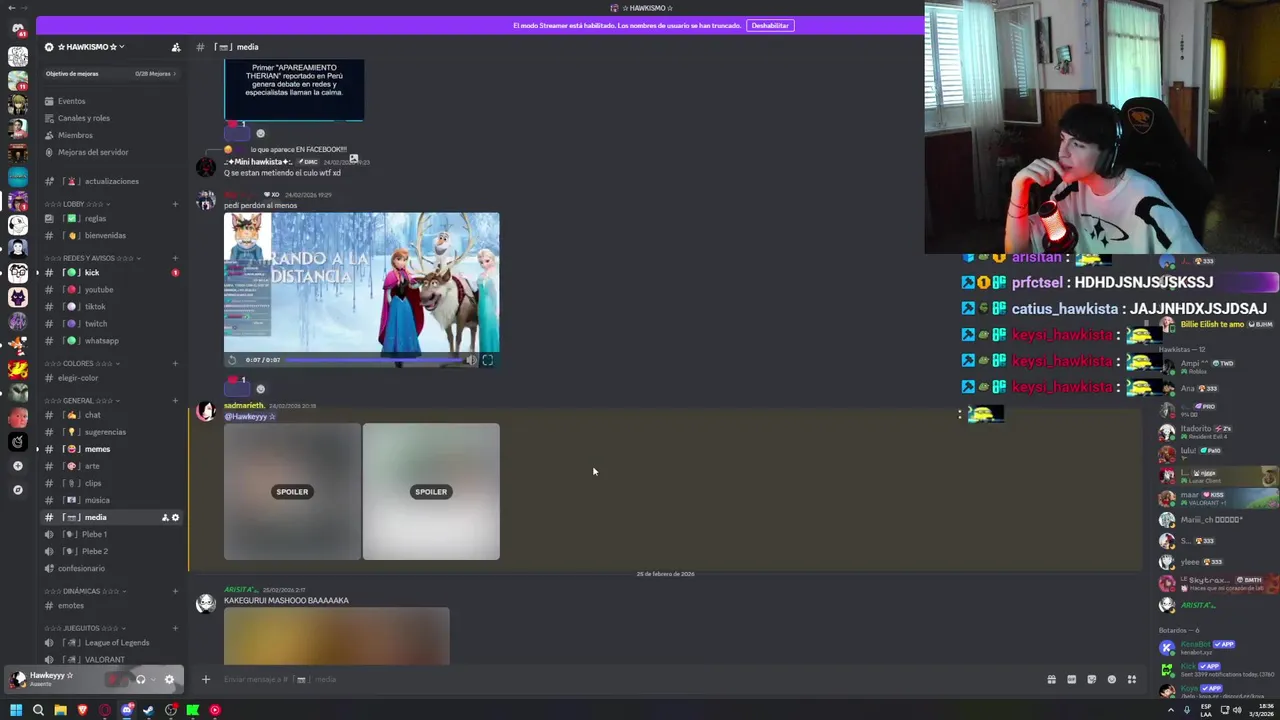Open the emoji picker
The image size is (1280, 720).
1111,679
